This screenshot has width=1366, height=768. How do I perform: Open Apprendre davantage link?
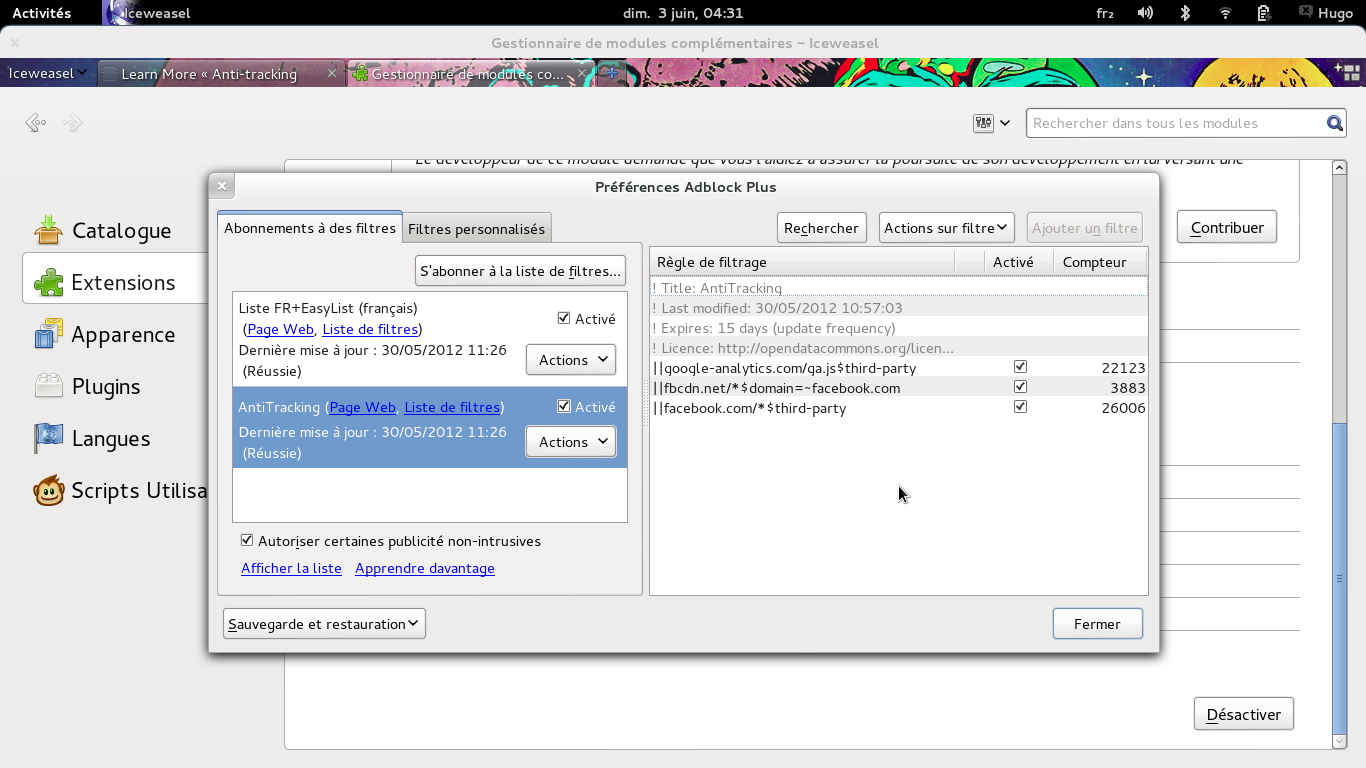tap(425, 568)
